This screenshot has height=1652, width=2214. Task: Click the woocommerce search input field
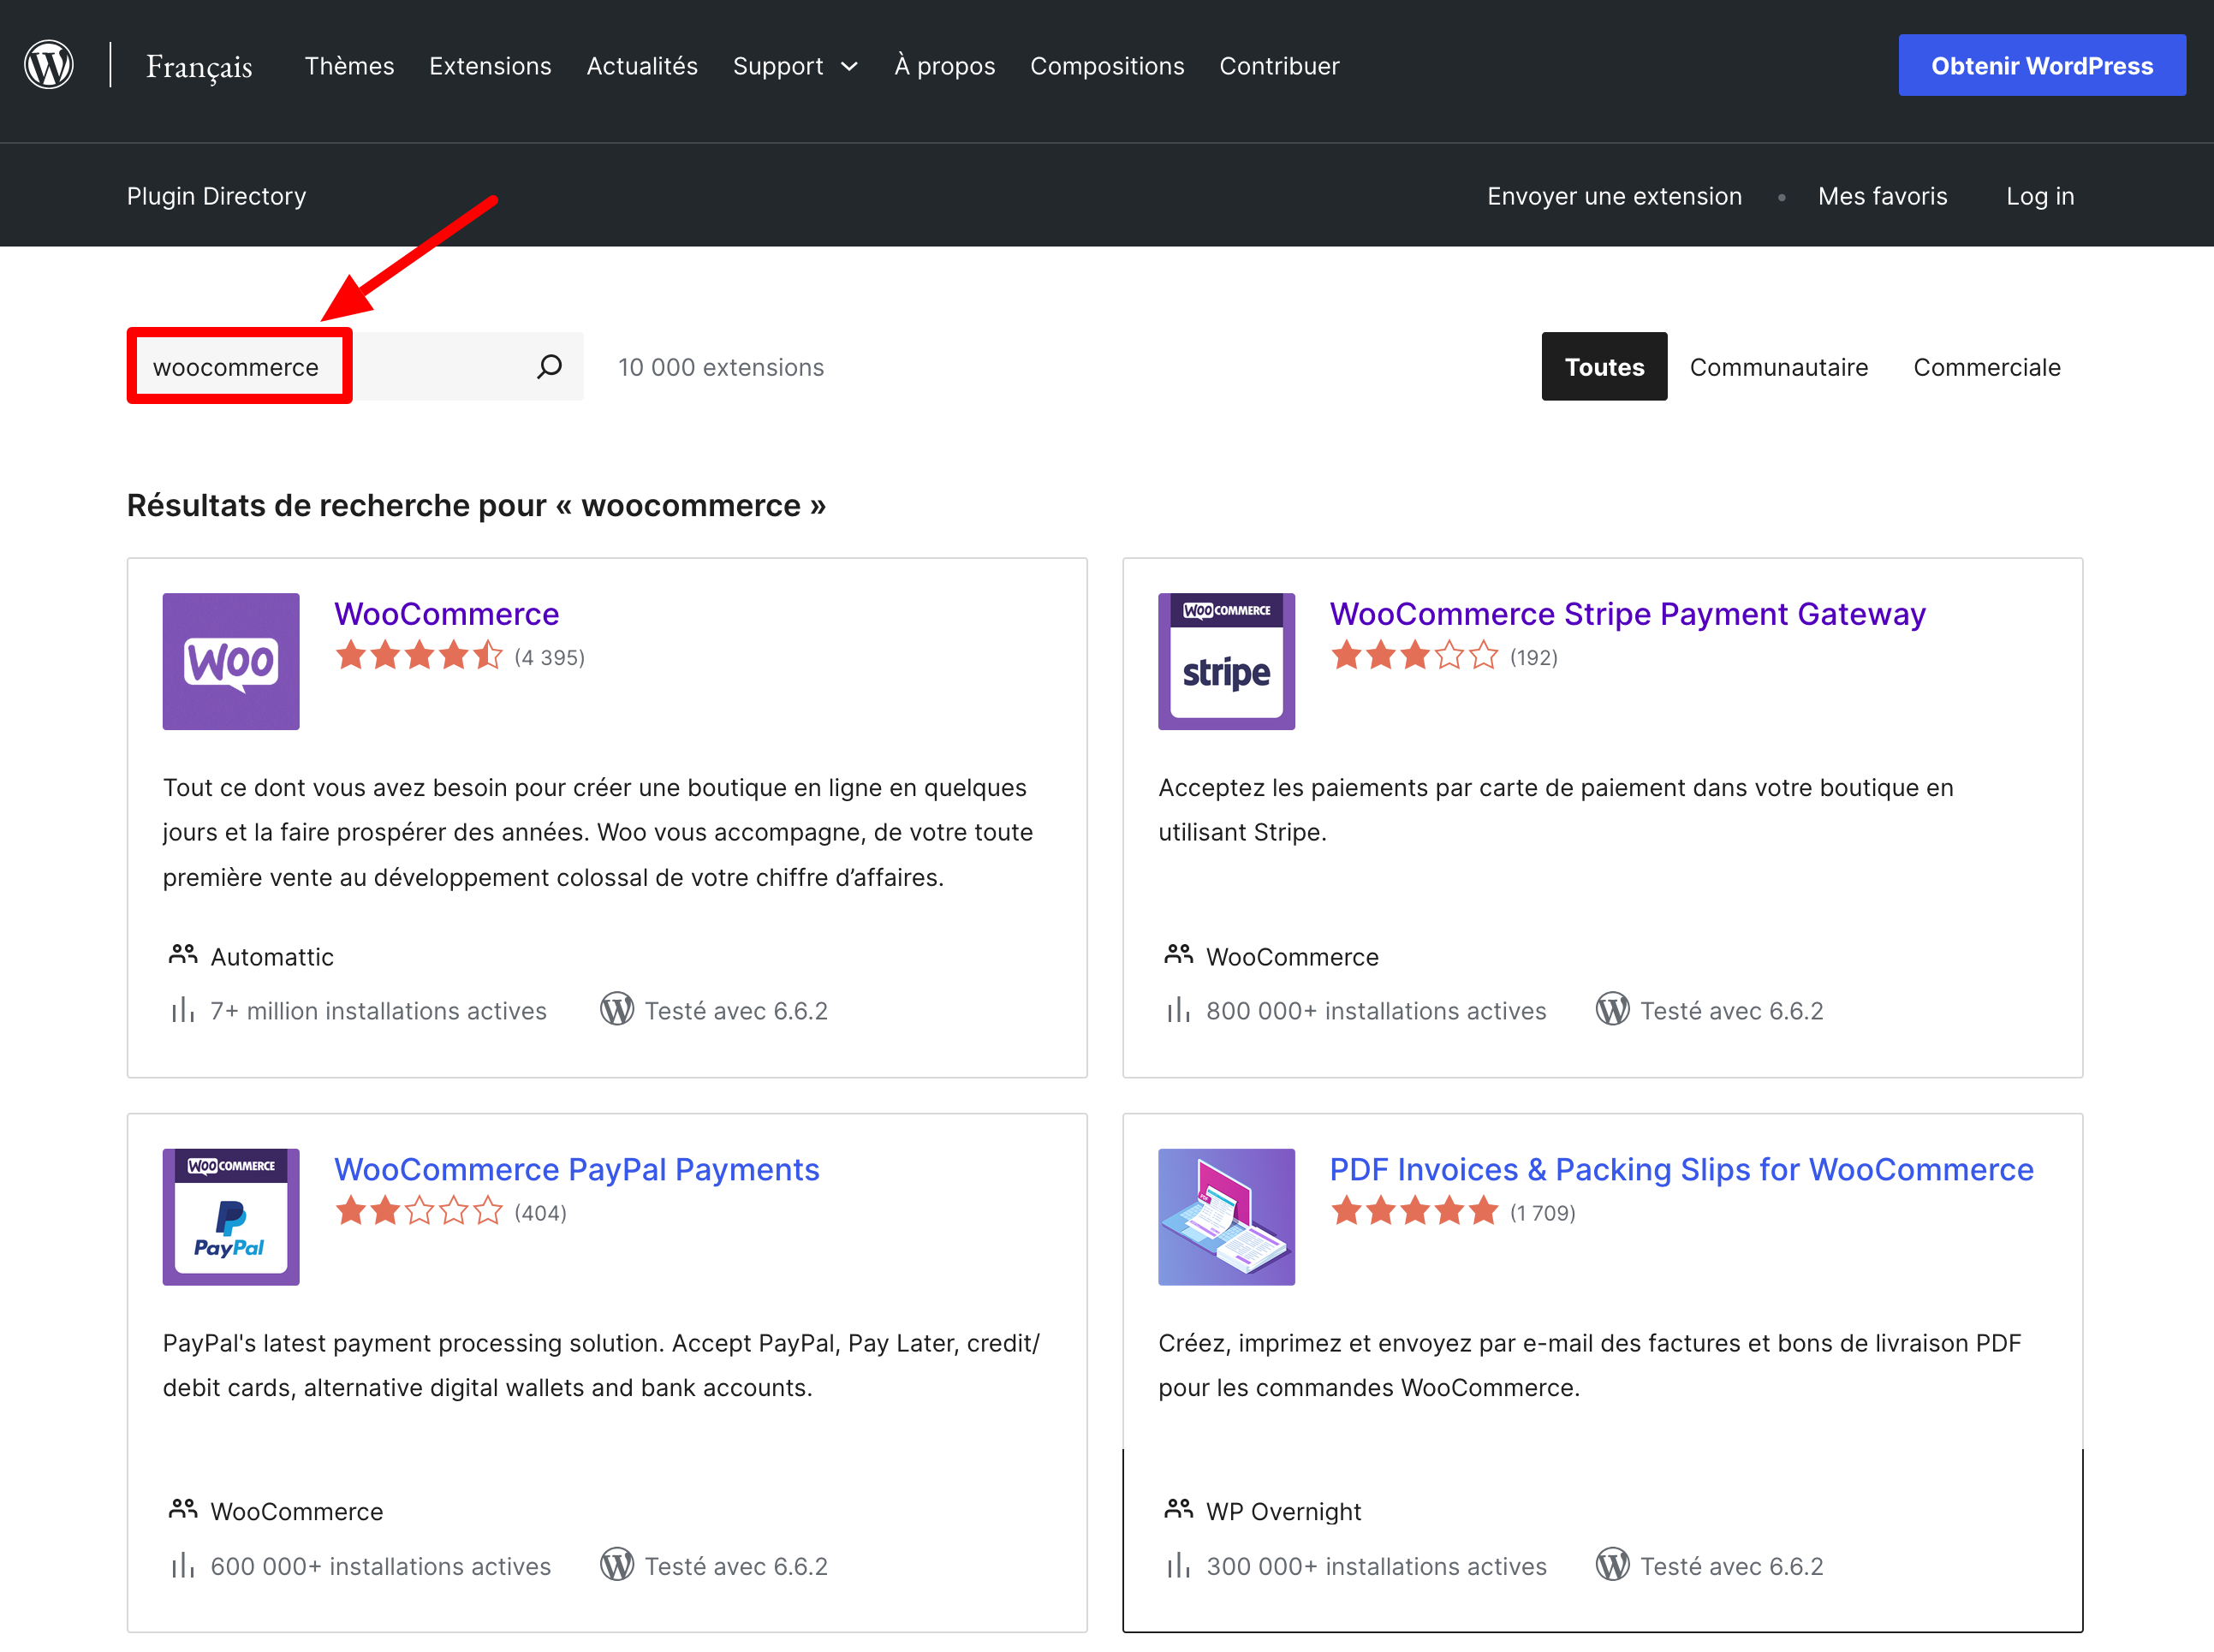click(355, 367)
